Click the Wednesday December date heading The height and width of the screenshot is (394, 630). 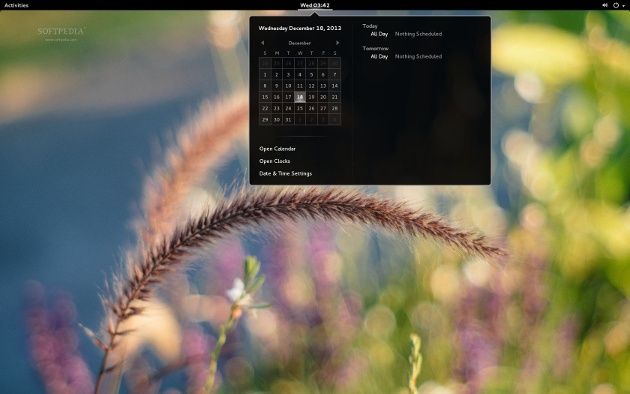(300, 28)
